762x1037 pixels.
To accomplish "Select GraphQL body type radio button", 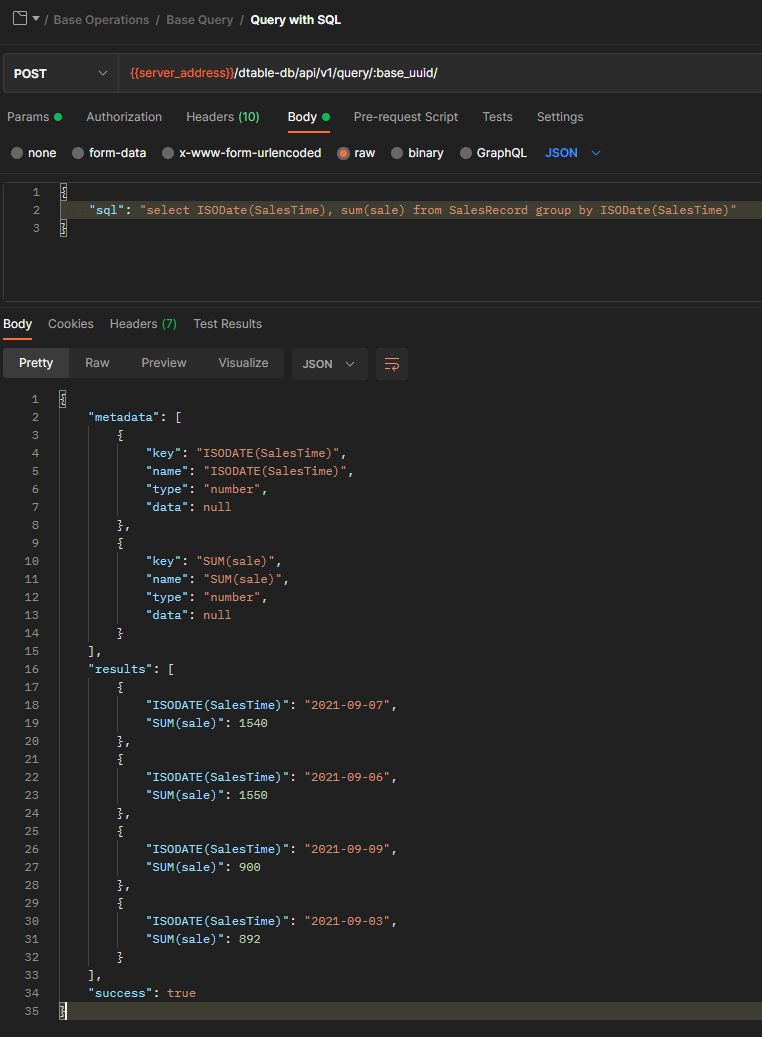I will (466, 153).
